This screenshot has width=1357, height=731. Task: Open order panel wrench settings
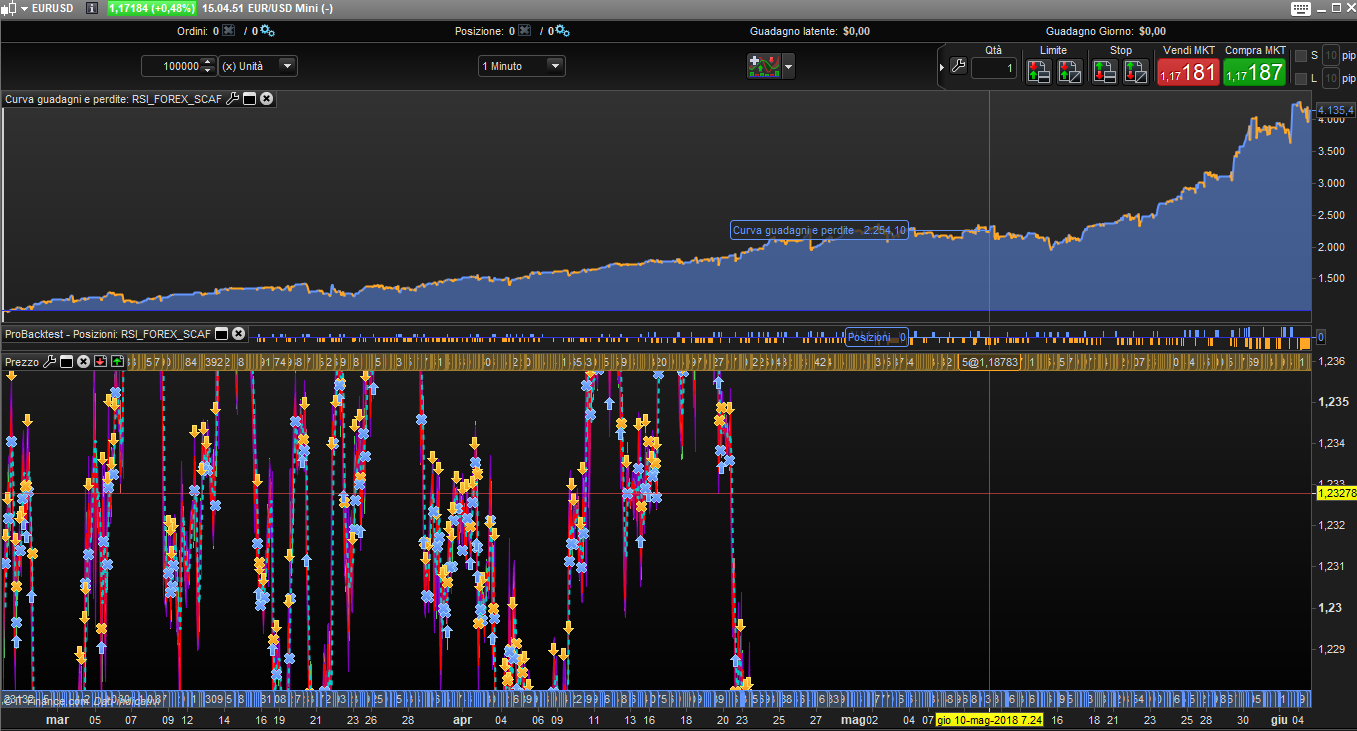(x=957, y=67)
